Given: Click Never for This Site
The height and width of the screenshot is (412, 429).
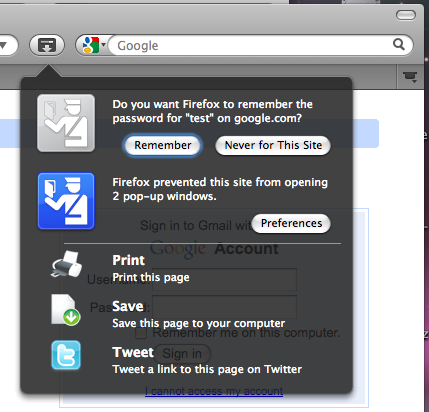Looking at the screenshot, I should [273, 145].
